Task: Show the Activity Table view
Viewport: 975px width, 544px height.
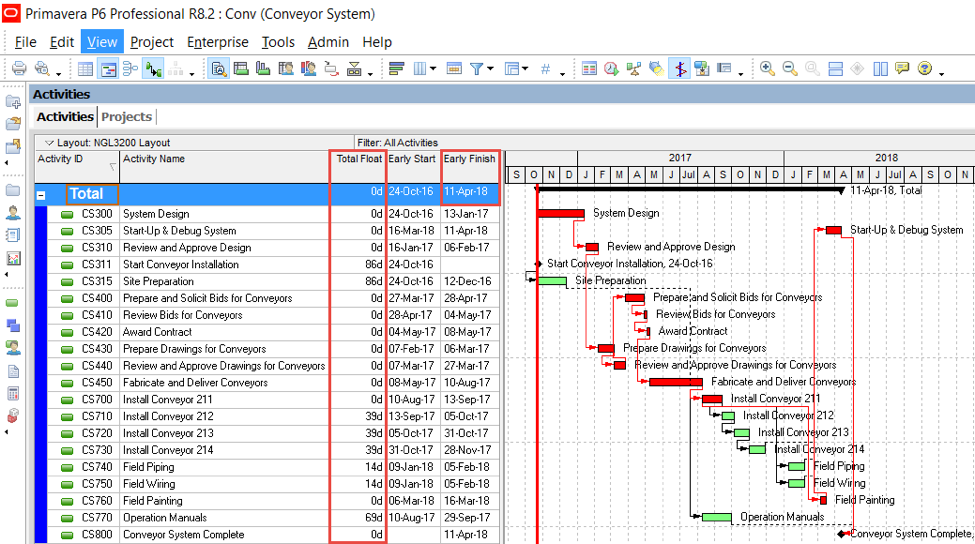Action: pos(86,68)
